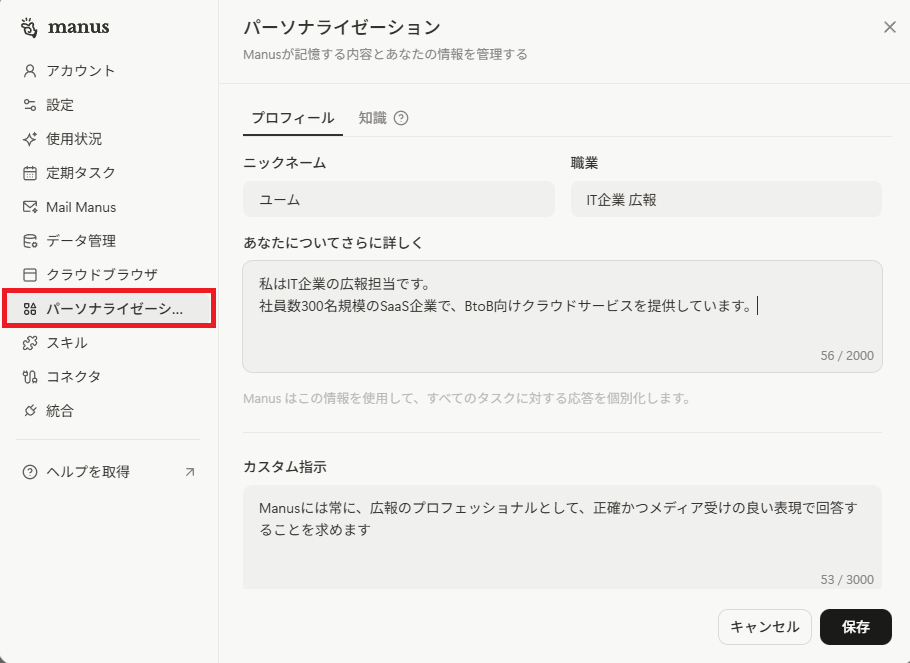The height and width of the screenshot is (663, 910).
Task: Click the database icon for データ管理
Action: [x=30, y=241]
